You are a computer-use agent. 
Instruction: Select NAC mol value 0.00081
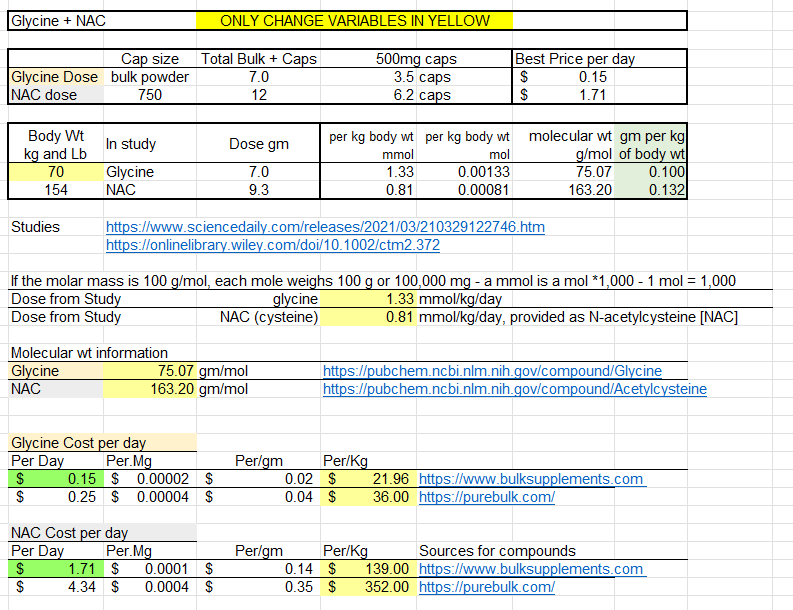464,190
